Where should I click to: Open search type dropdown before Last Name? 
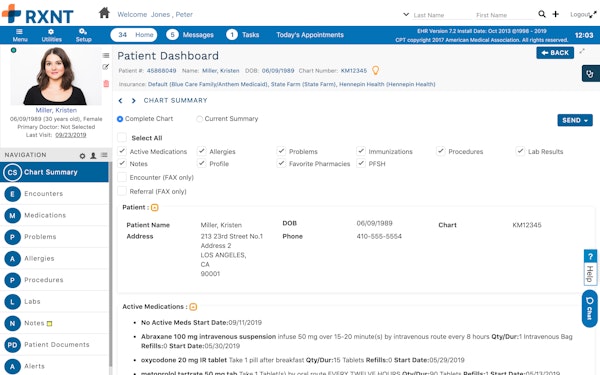click(406, 15)
